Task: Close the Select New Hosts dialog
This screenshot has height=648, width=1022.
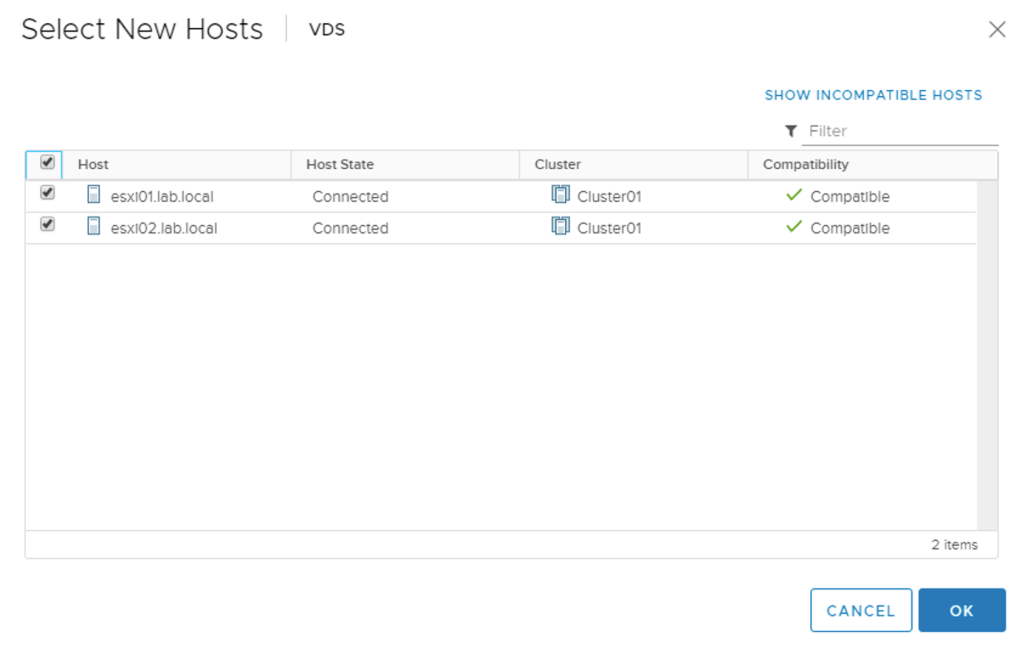Action: click(996, 30)
